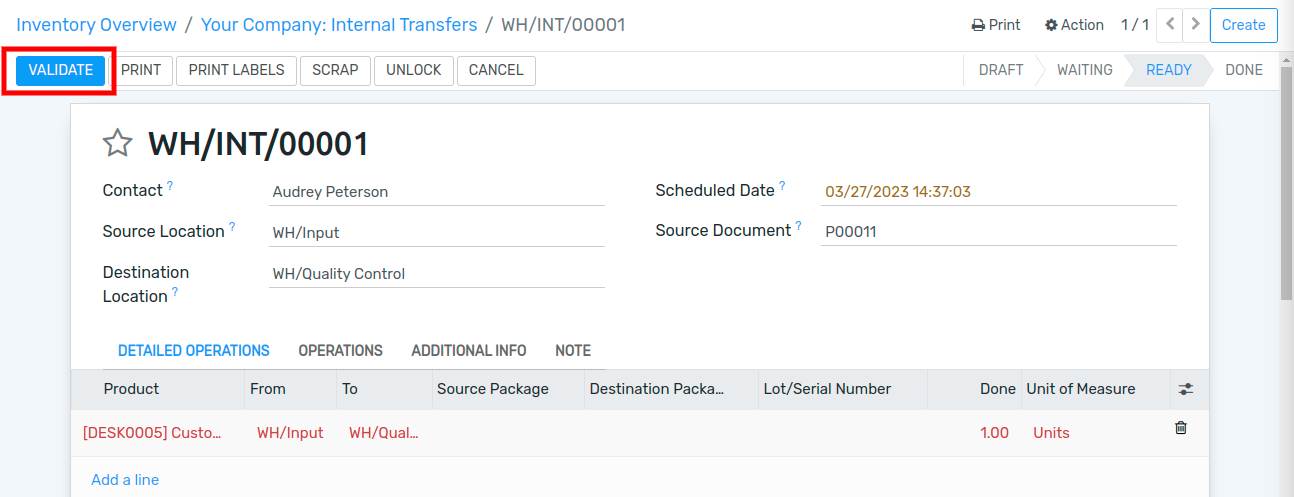Go to next record arrow

pos(1194,25)
